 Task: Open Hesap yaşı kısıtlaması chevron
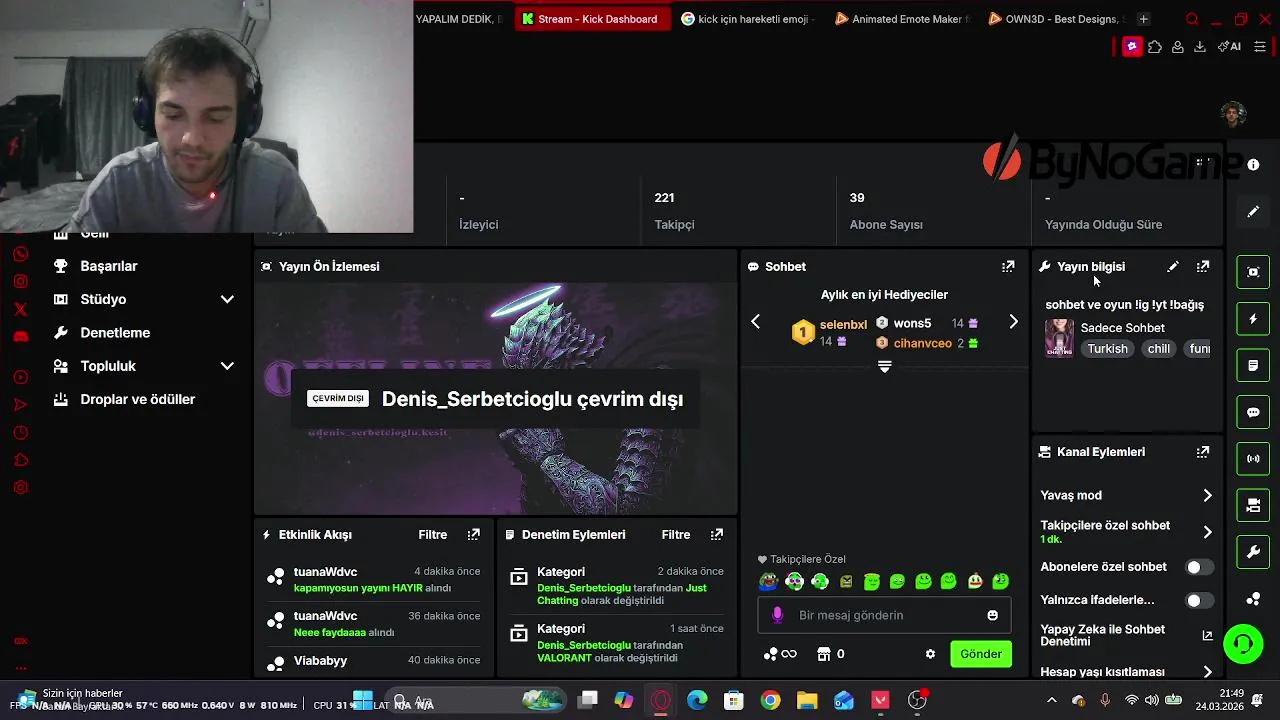(x=1207, y=672)
